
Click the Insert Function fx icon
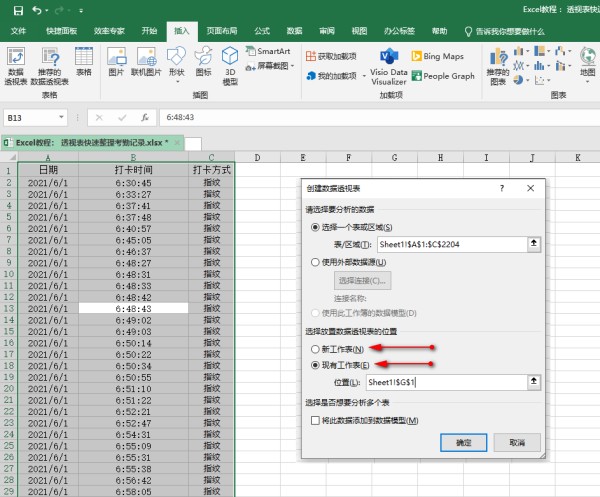[145, 117]
